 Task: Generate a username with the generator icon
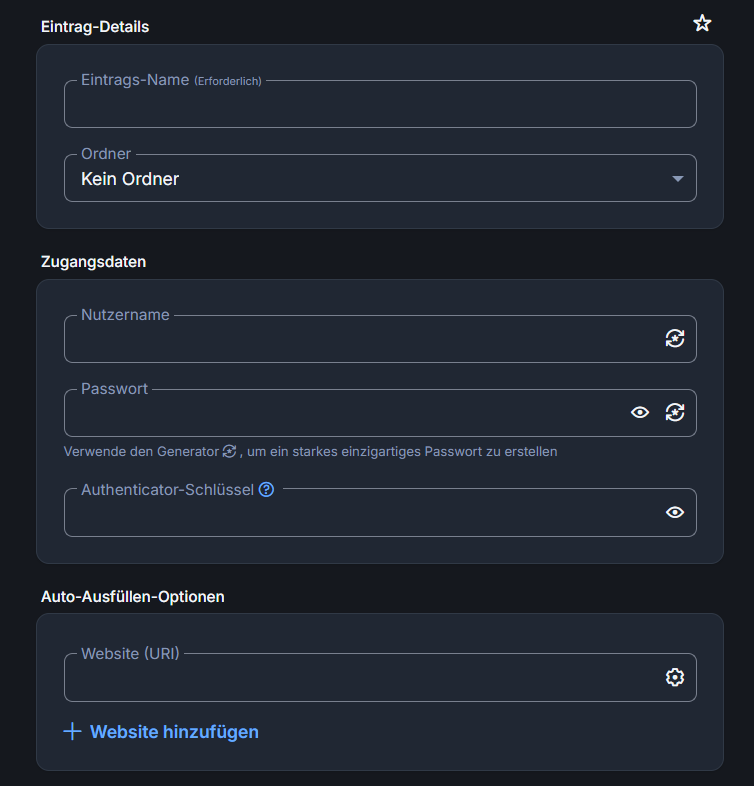point(675,338)
